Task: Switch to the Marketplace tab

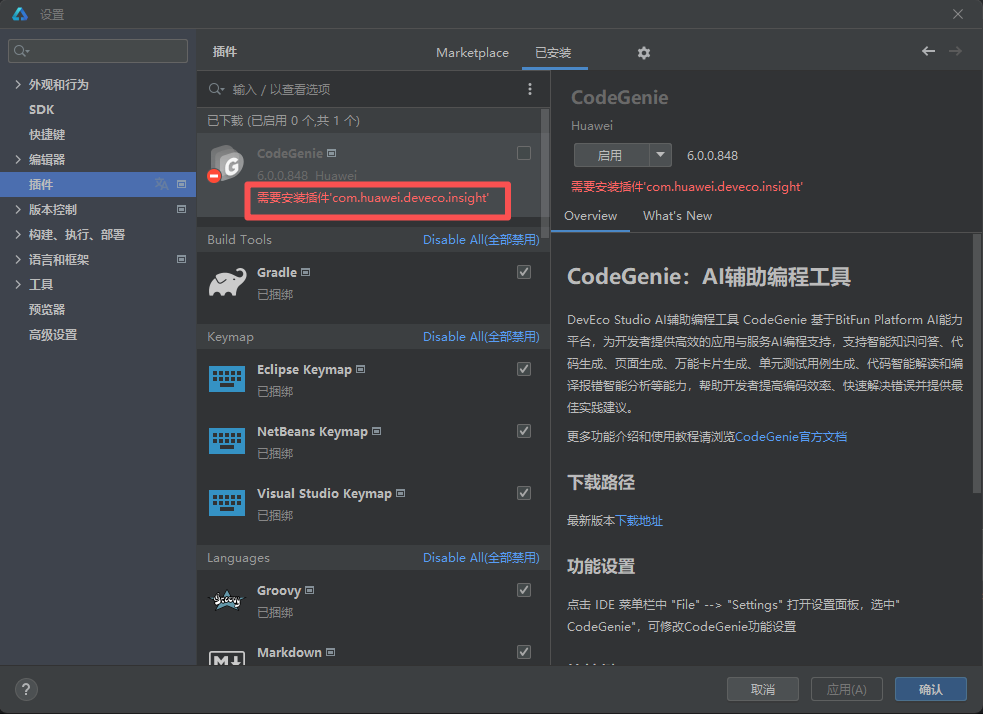Action: pyautogui.click(x=472, y=53)
